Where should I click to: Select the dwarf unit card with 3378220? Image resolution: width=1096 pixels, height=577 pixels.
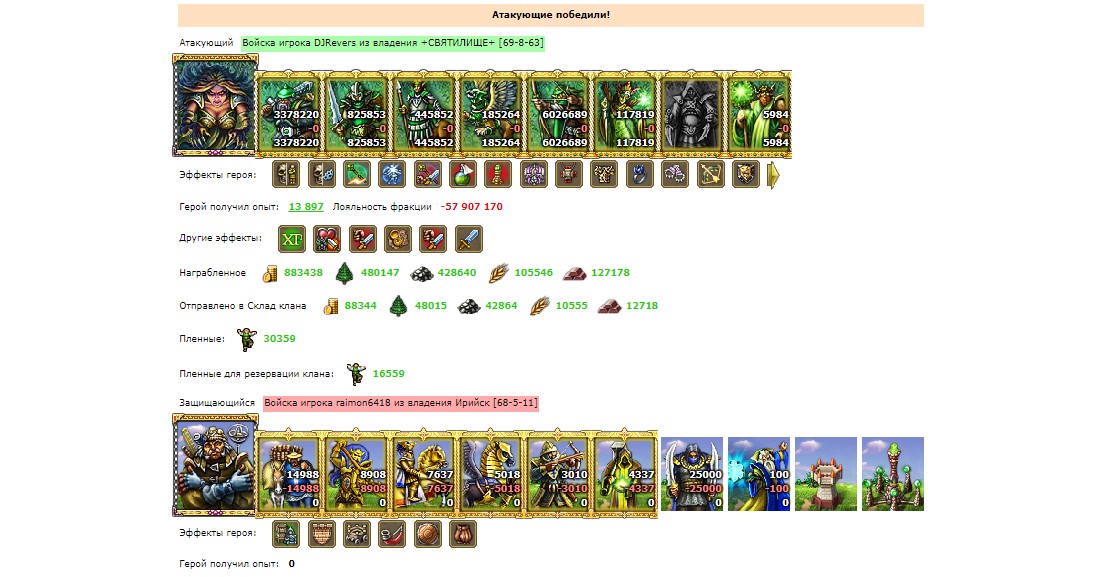pos(289,113)
